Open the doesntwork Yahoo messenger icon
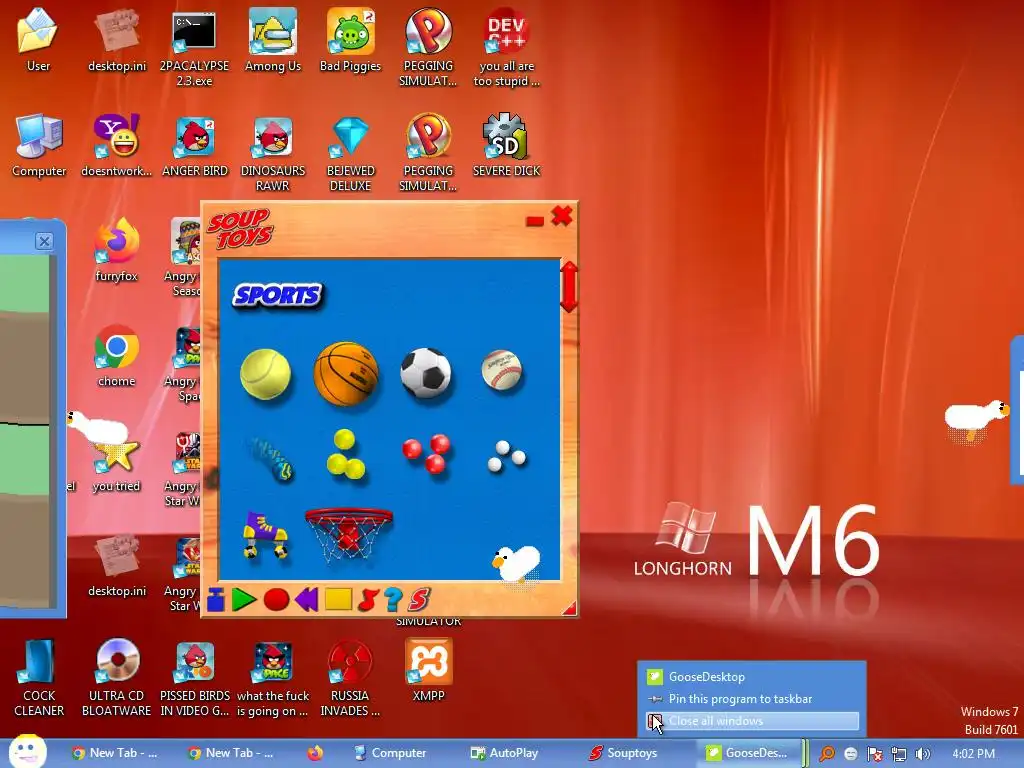 pyautogui.click(x=116, y=146)
